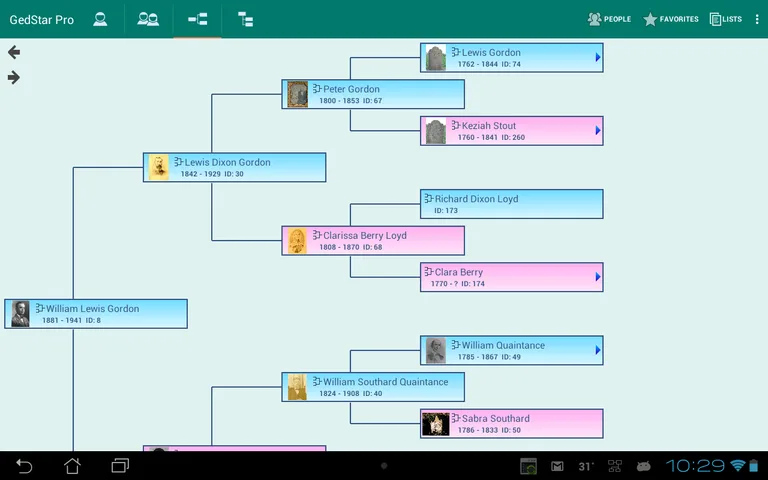768x480 pixels.
Task: Go back using the left arrow
Action: pos(14,52)
